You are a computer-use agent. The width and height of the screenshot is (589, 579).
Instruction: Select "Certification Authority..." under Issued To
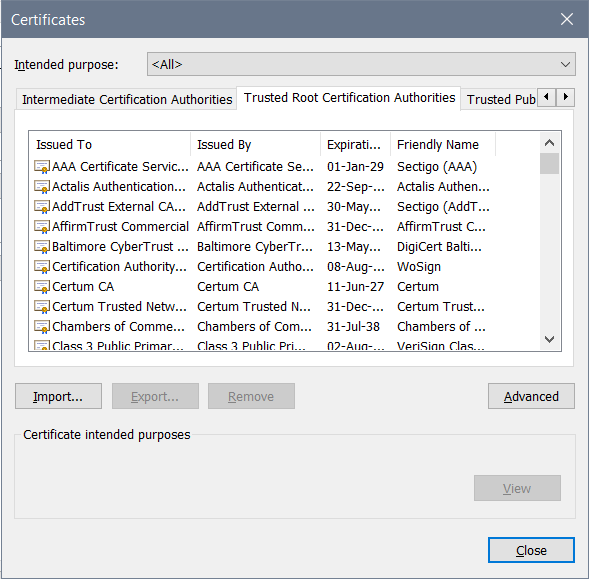coord(119,266)
